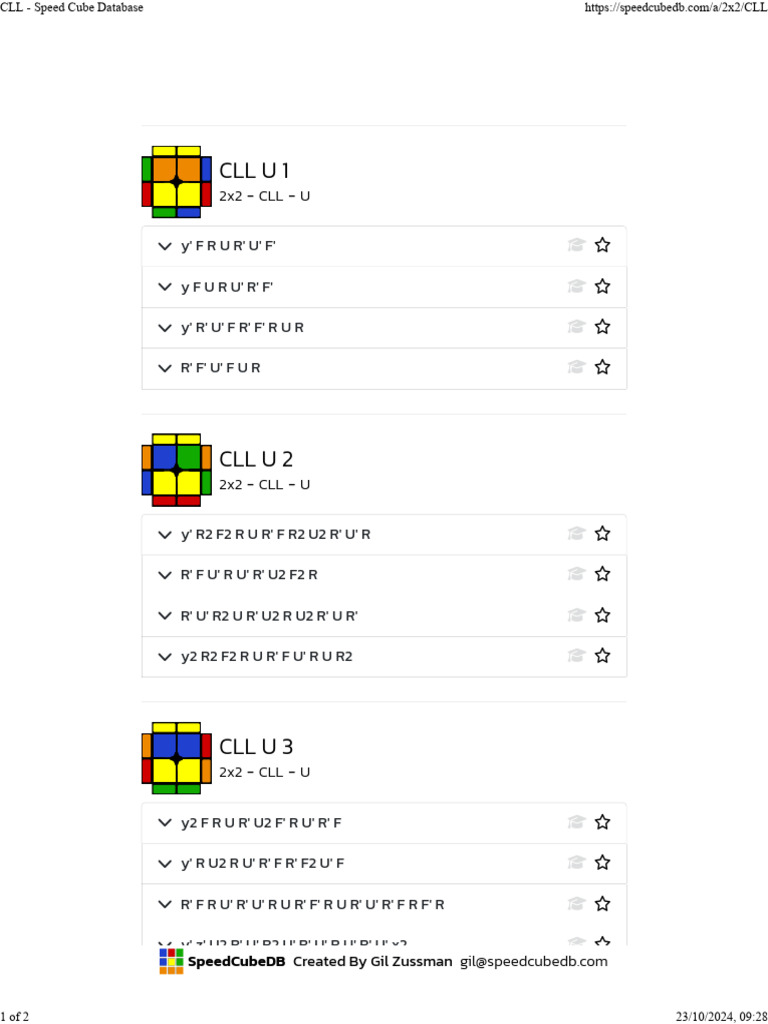Favorite the R' U' R2 U R' U2 R U2 R' U R' algorithm
768x1024 pixels.
pos(602,615)
